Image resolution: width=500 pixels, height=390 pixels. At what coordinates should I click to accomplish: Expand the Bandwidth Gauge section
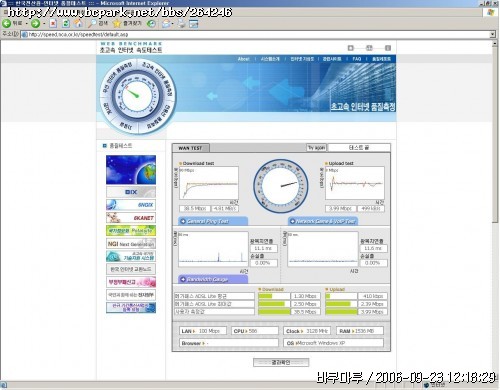(x=213, y=279)
